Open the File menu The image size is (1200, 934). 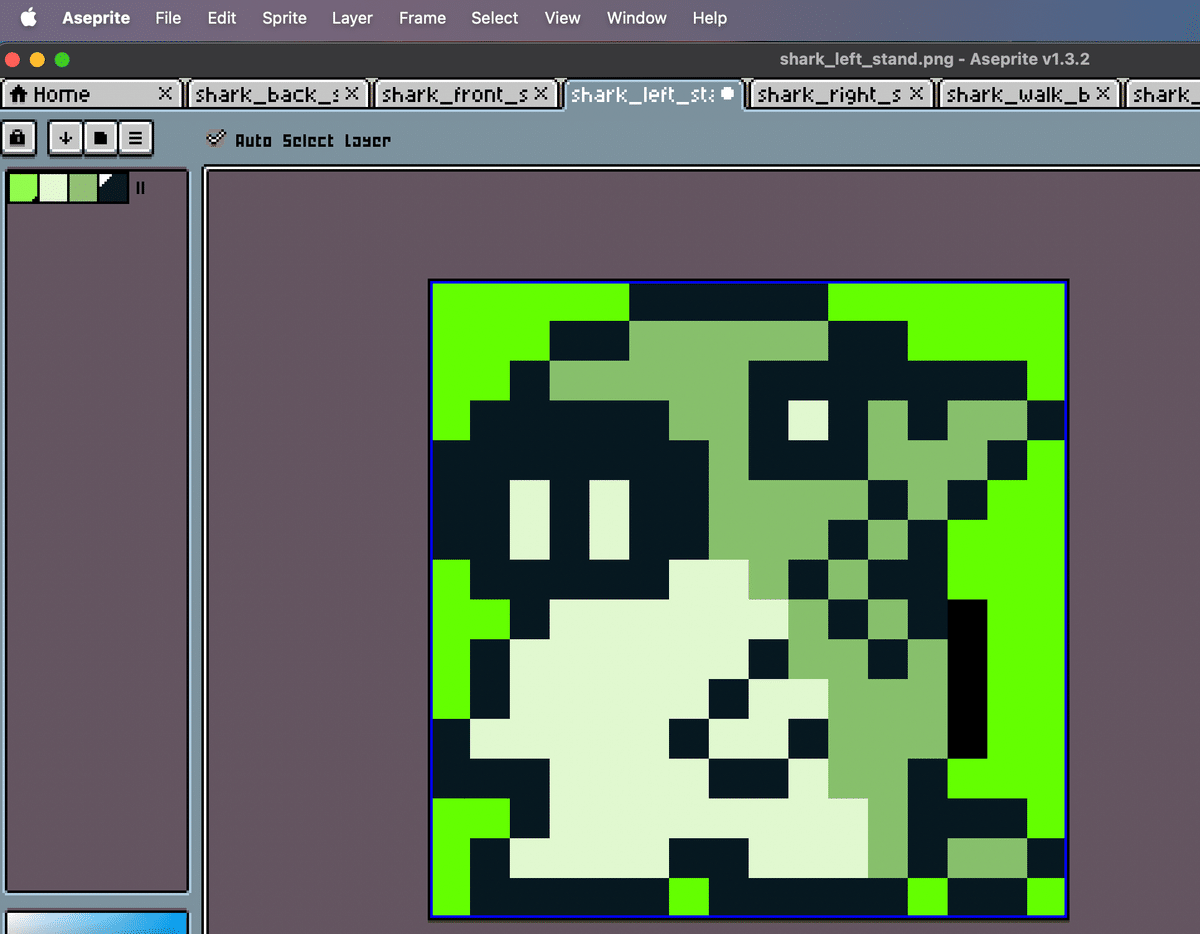tap(168, 18)
